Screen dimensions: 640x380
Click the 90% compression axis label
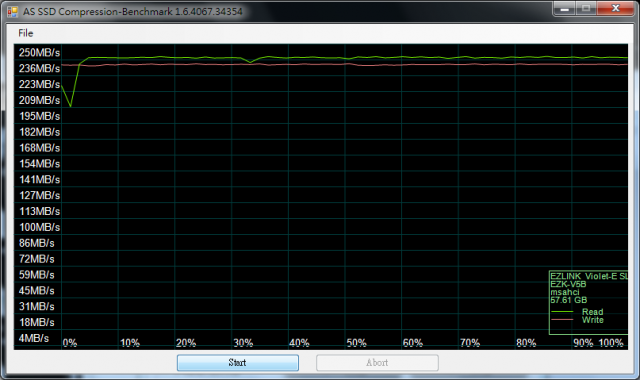[x=583, y=343]
